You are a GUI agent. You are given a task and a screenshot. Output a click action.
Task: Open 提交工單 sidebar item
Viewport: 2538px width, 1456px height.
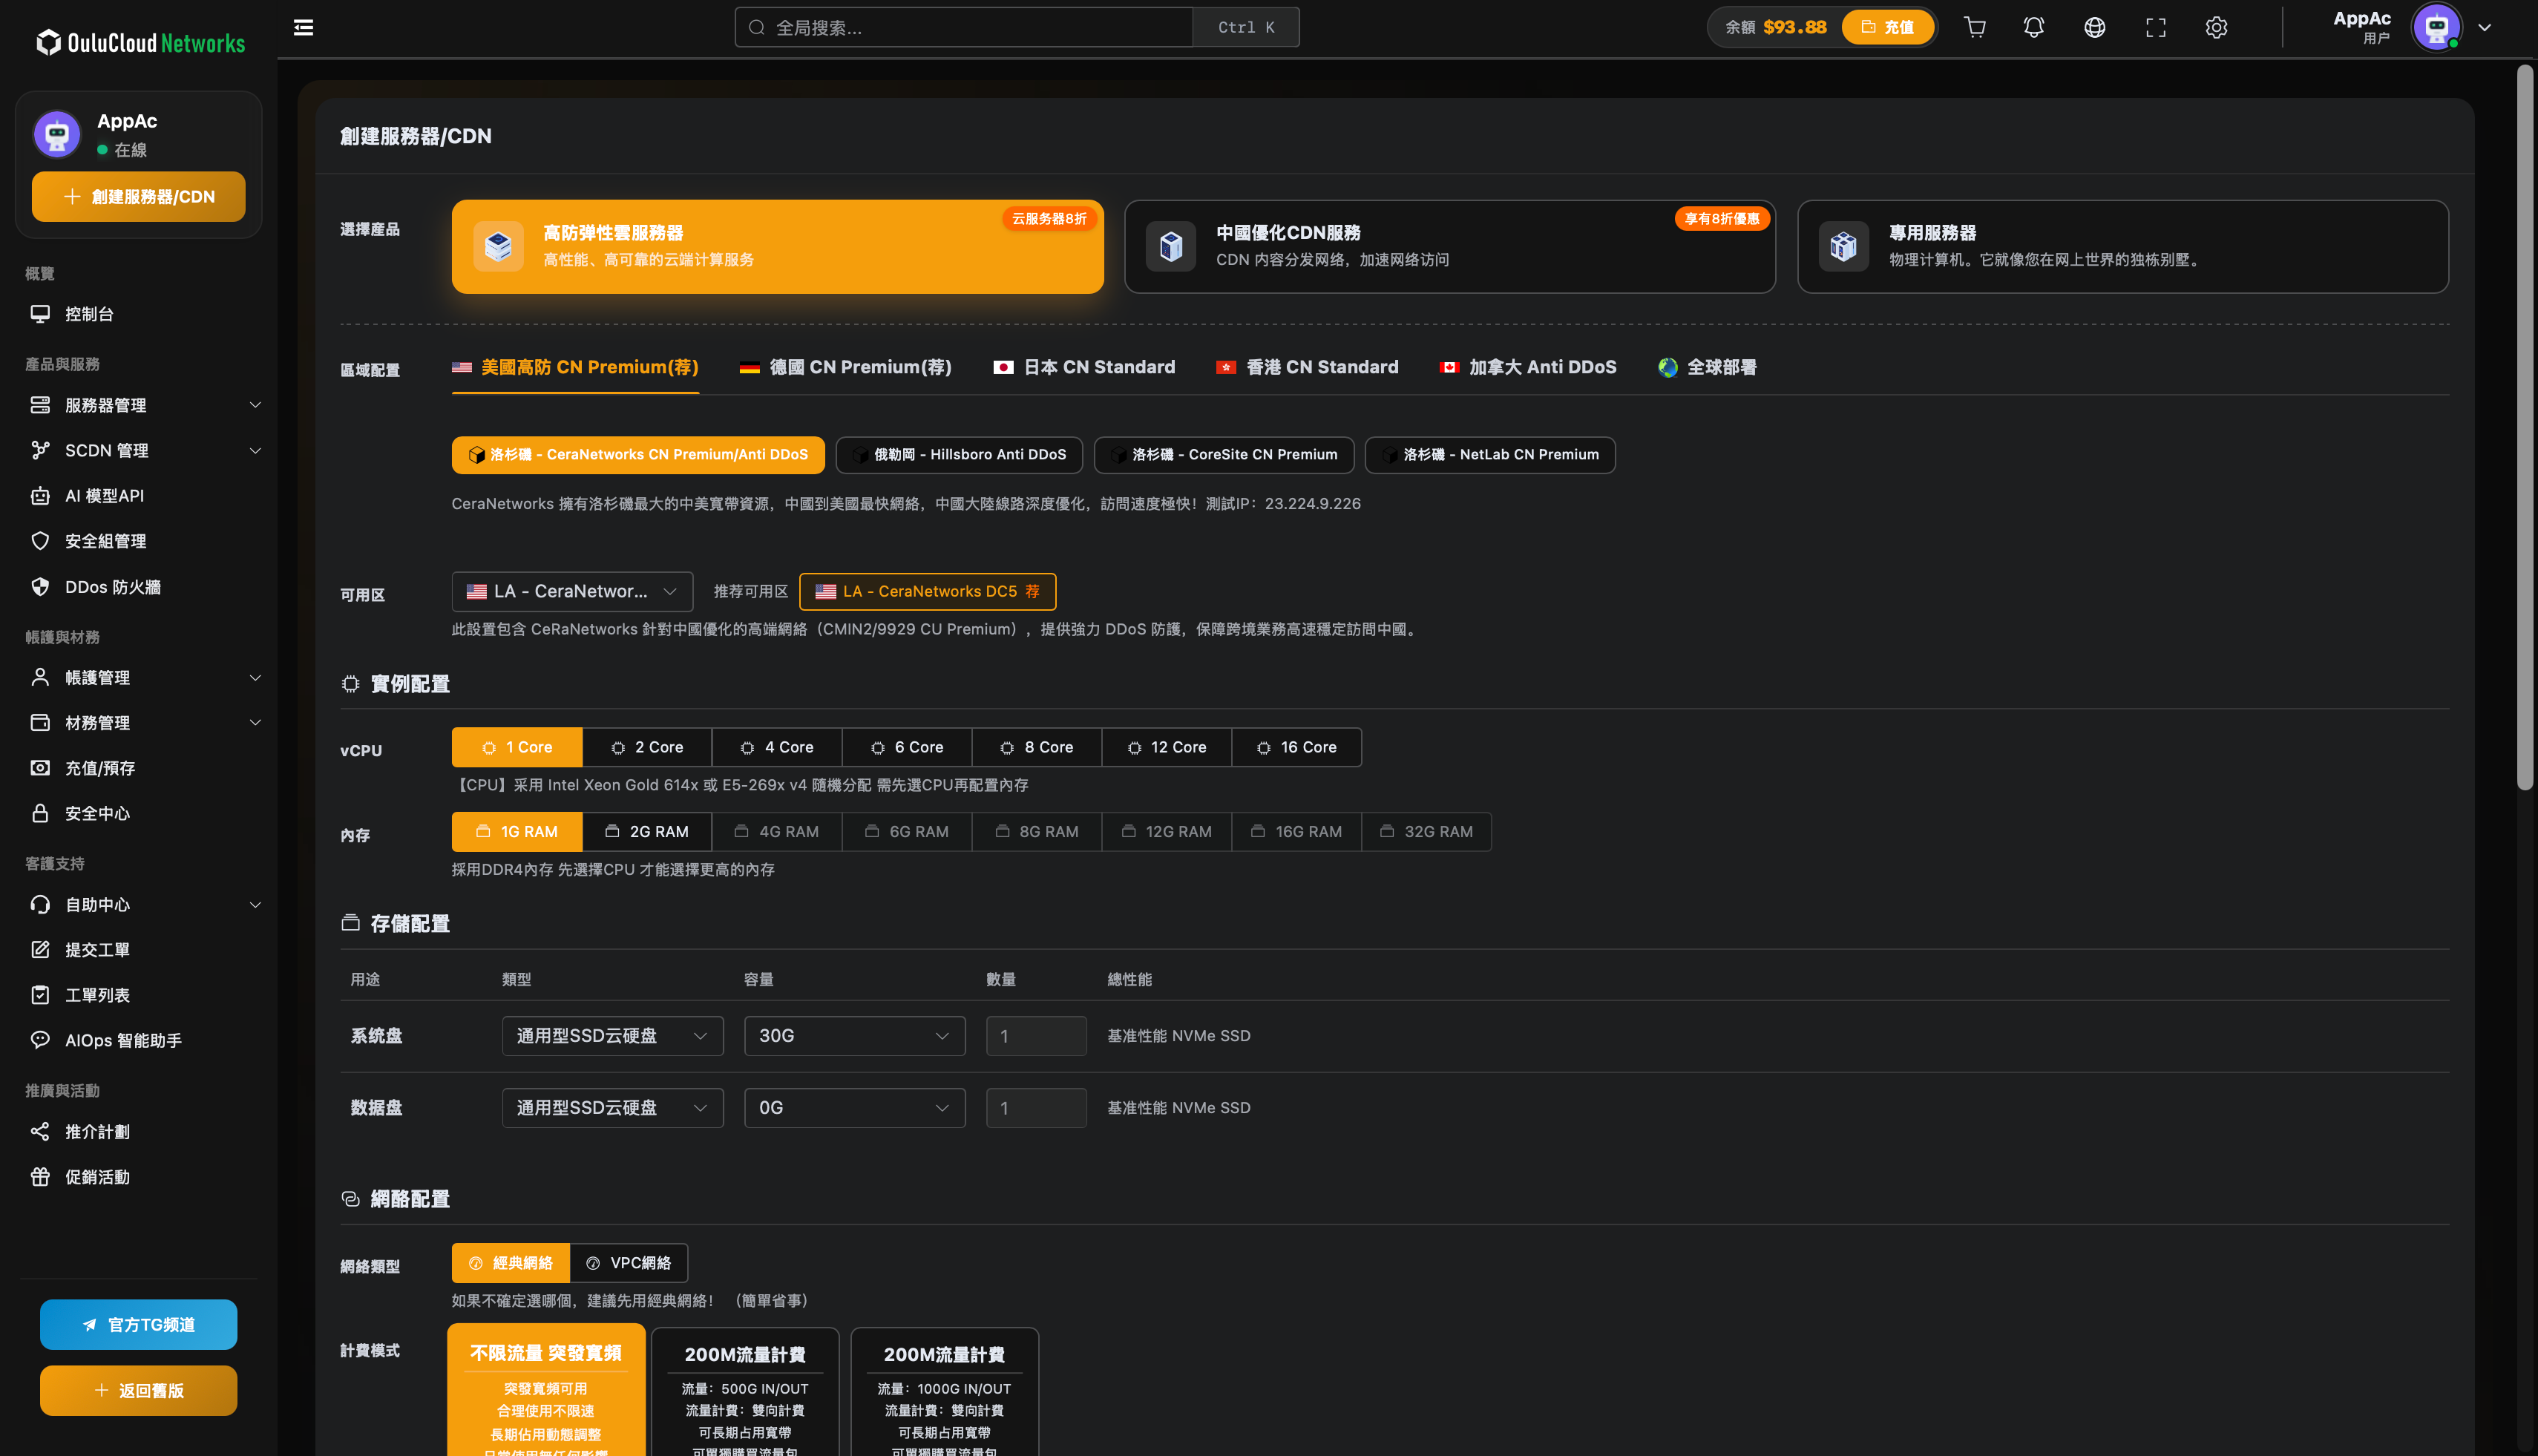pyautogui.click(x=138, y=950)
